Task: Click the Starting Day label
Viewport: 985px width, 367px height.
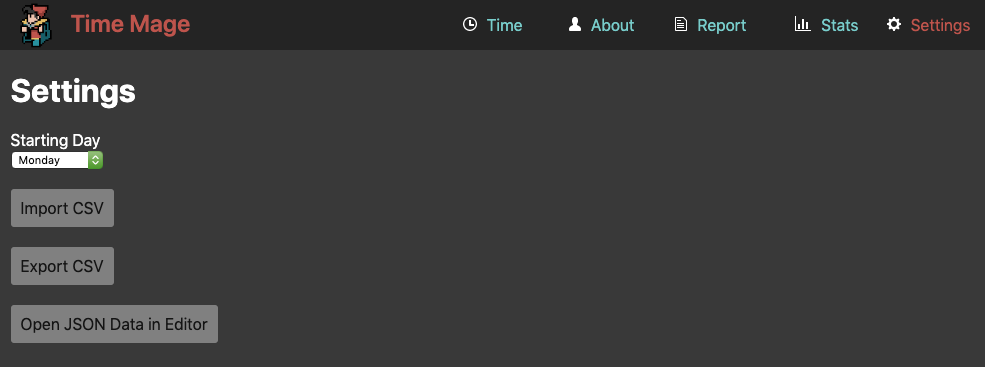Action: pyautogui.click(x=55, y=140)
